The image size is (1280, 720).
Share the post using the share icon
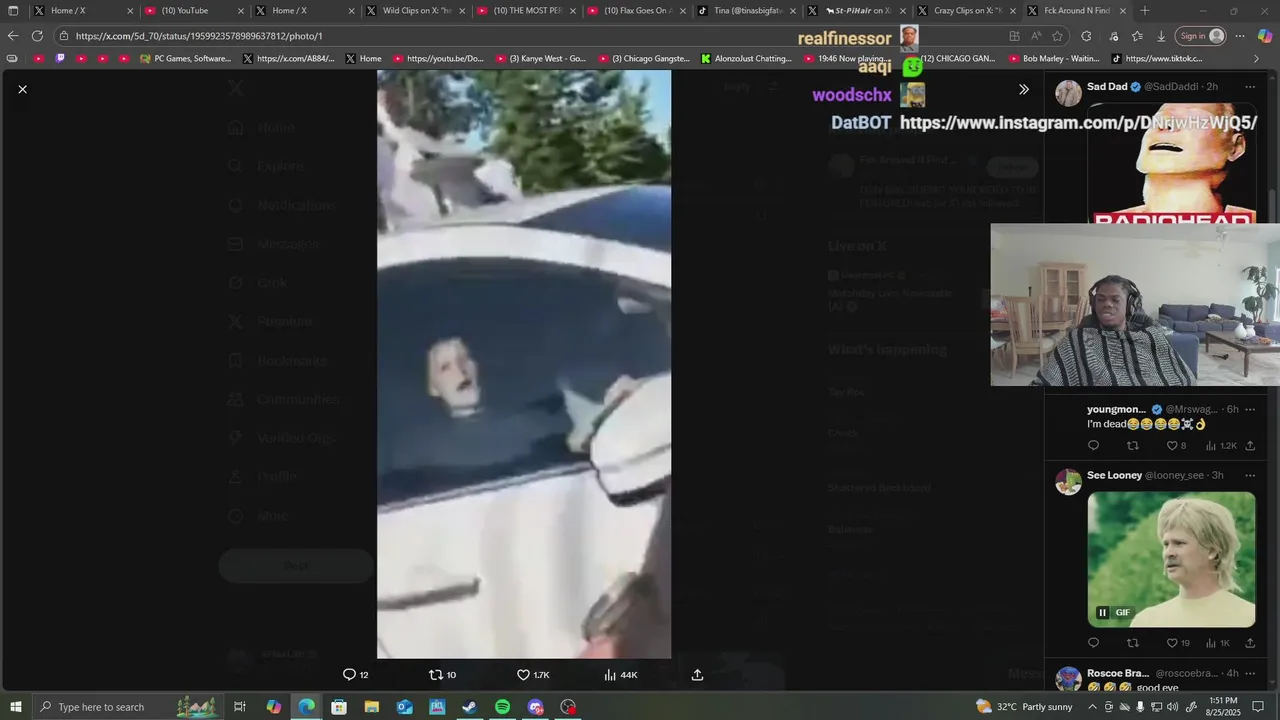click(697, 675)
